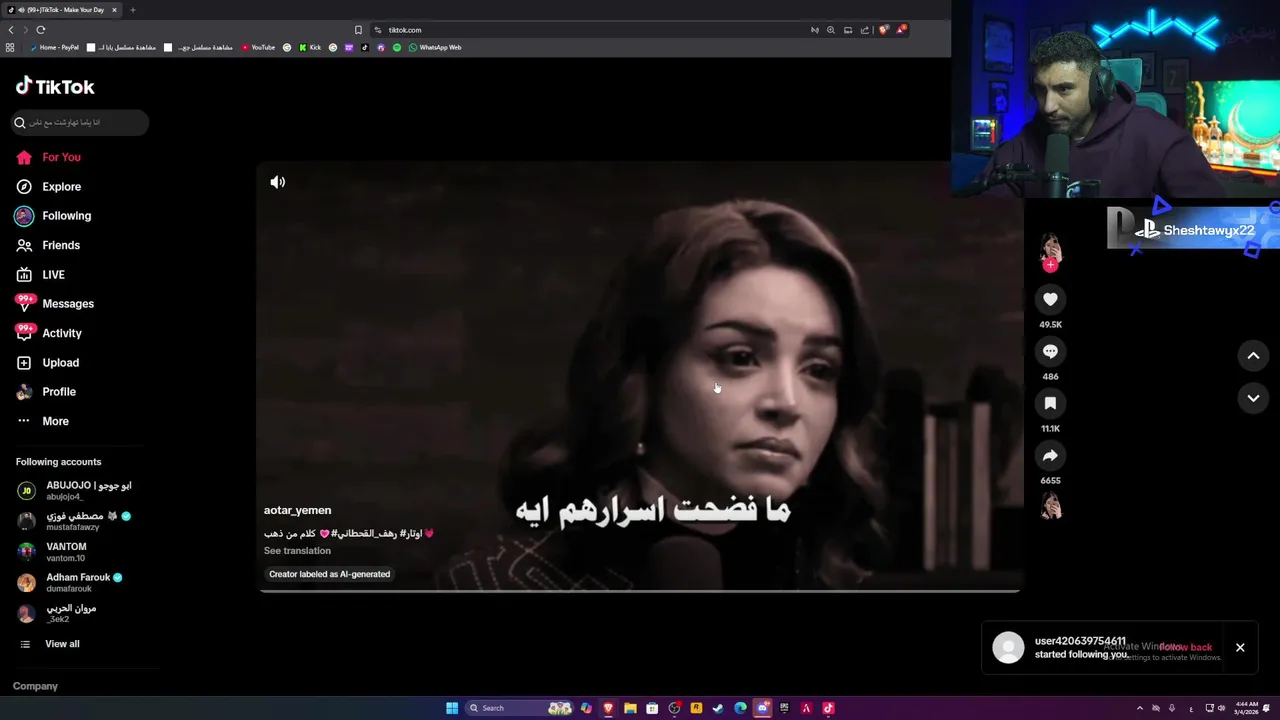Open Epic Games from taskbar
Viewport: 1280px width, 720px height.
tap(784, 708)
